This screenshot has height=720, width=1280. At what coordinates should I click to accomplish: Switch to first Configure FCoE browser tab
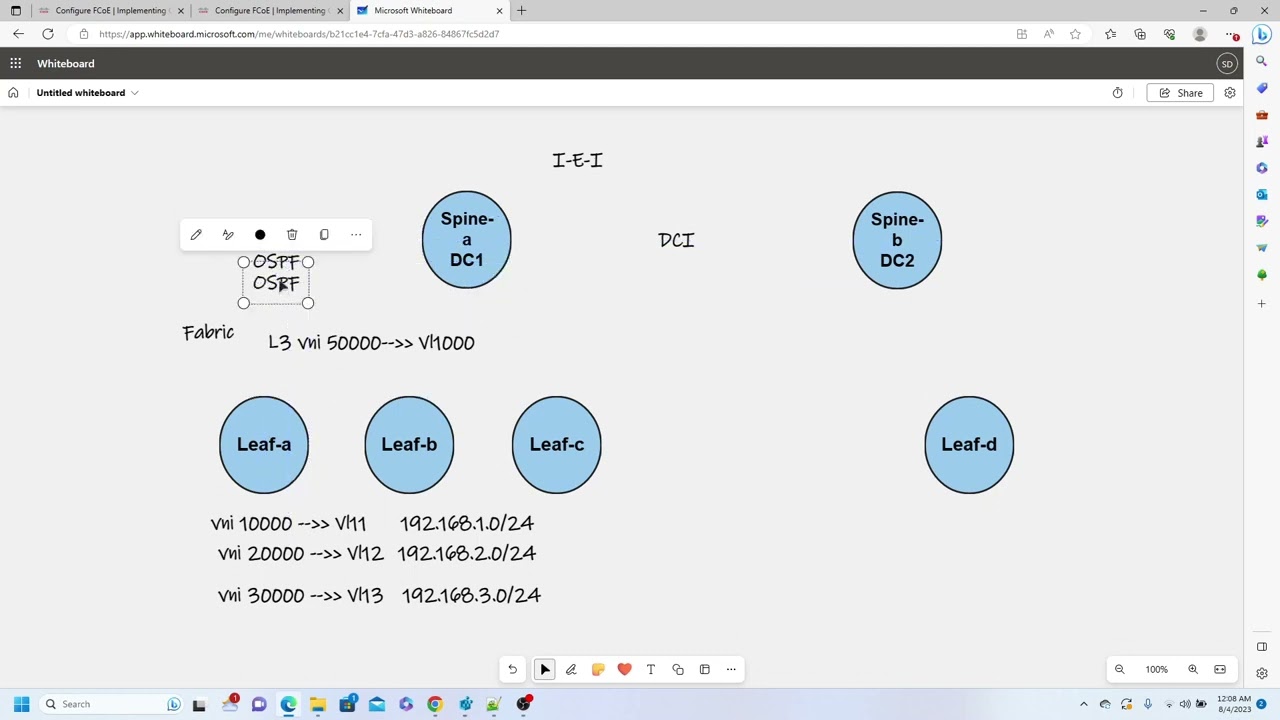tap(110, 11)
